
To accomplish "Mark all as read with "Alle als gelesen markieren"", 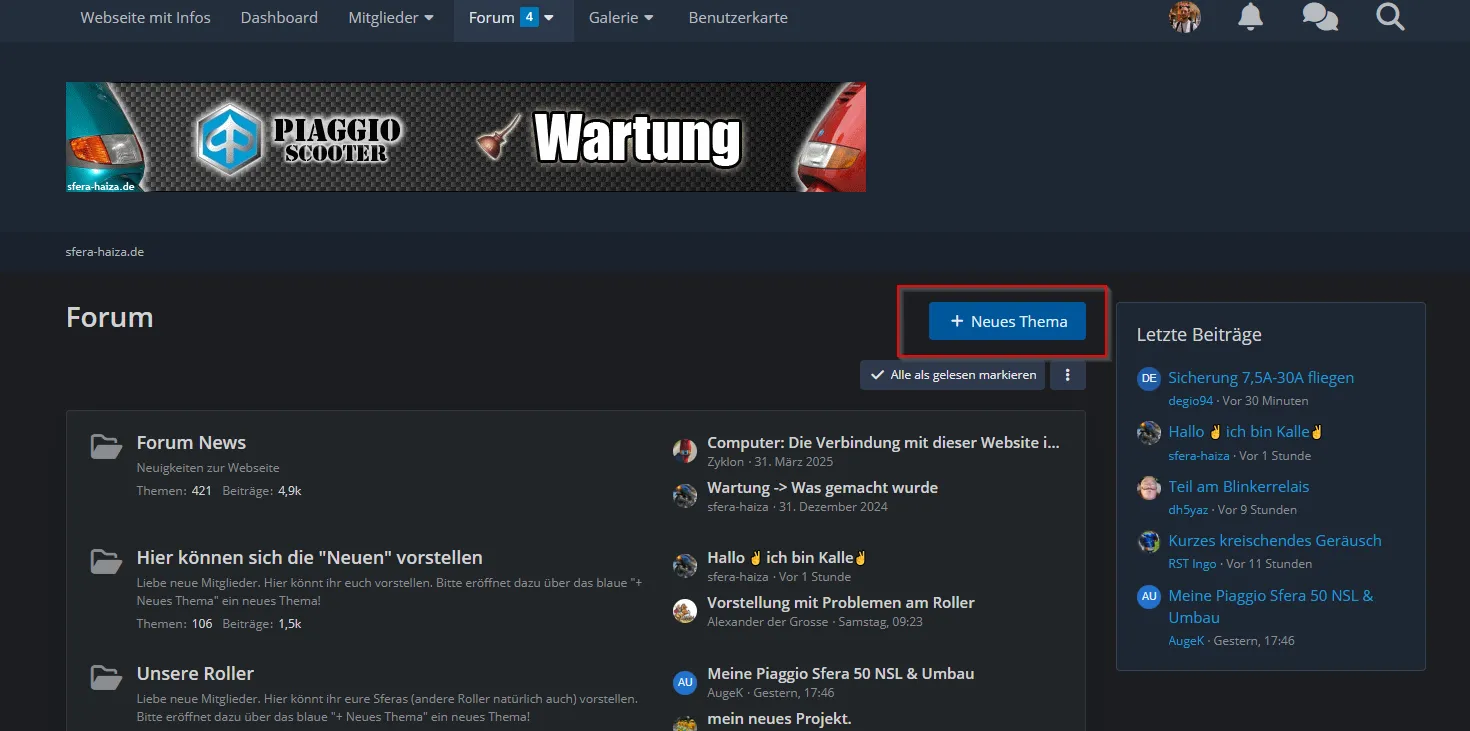I will [953, 375].
